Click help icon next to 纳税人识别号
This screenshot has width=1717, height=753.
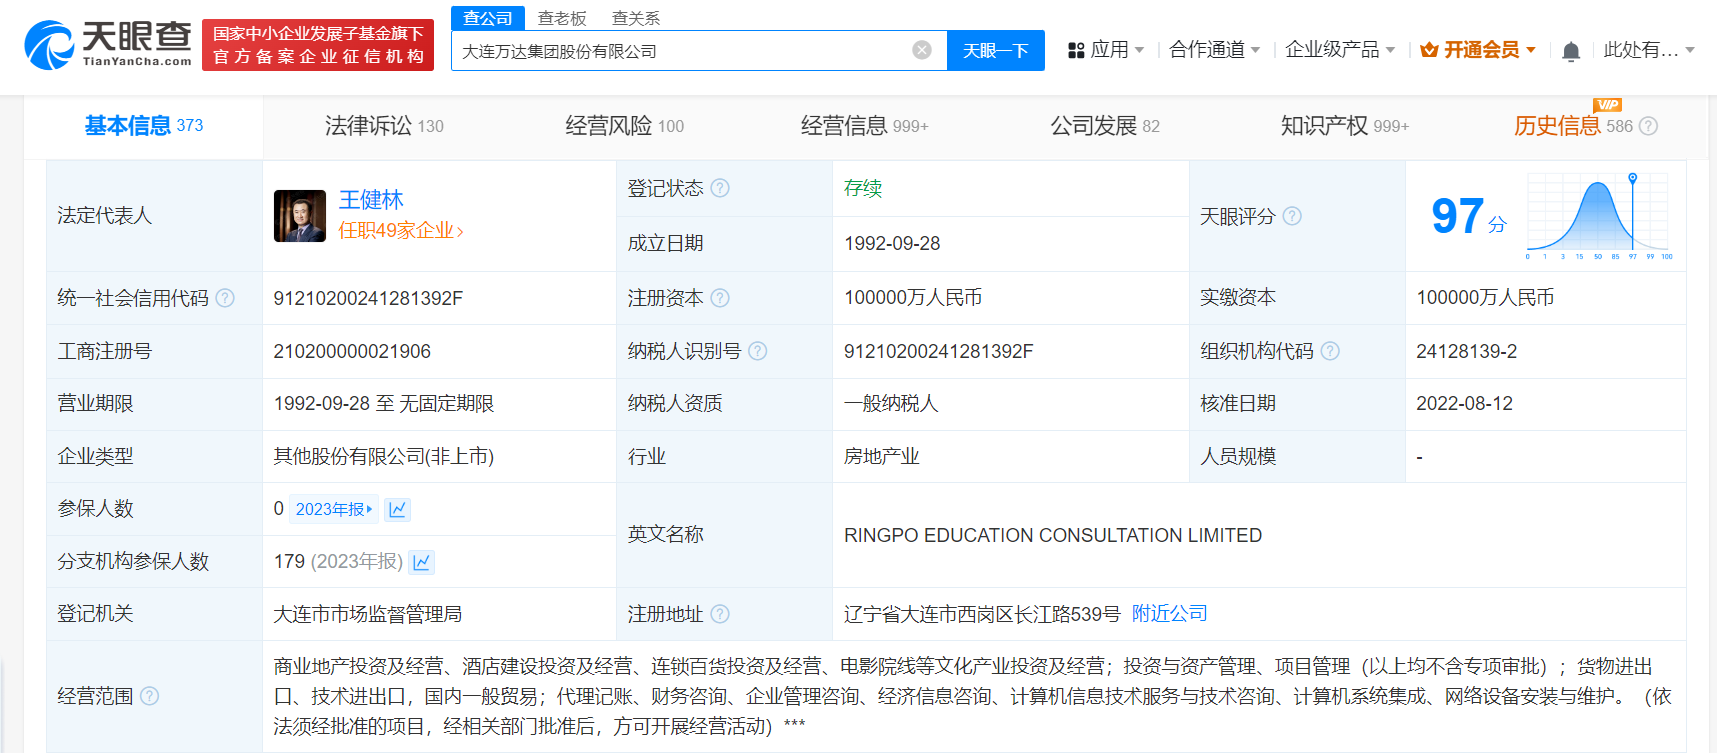pyautogui.click(x=757, y=351)
